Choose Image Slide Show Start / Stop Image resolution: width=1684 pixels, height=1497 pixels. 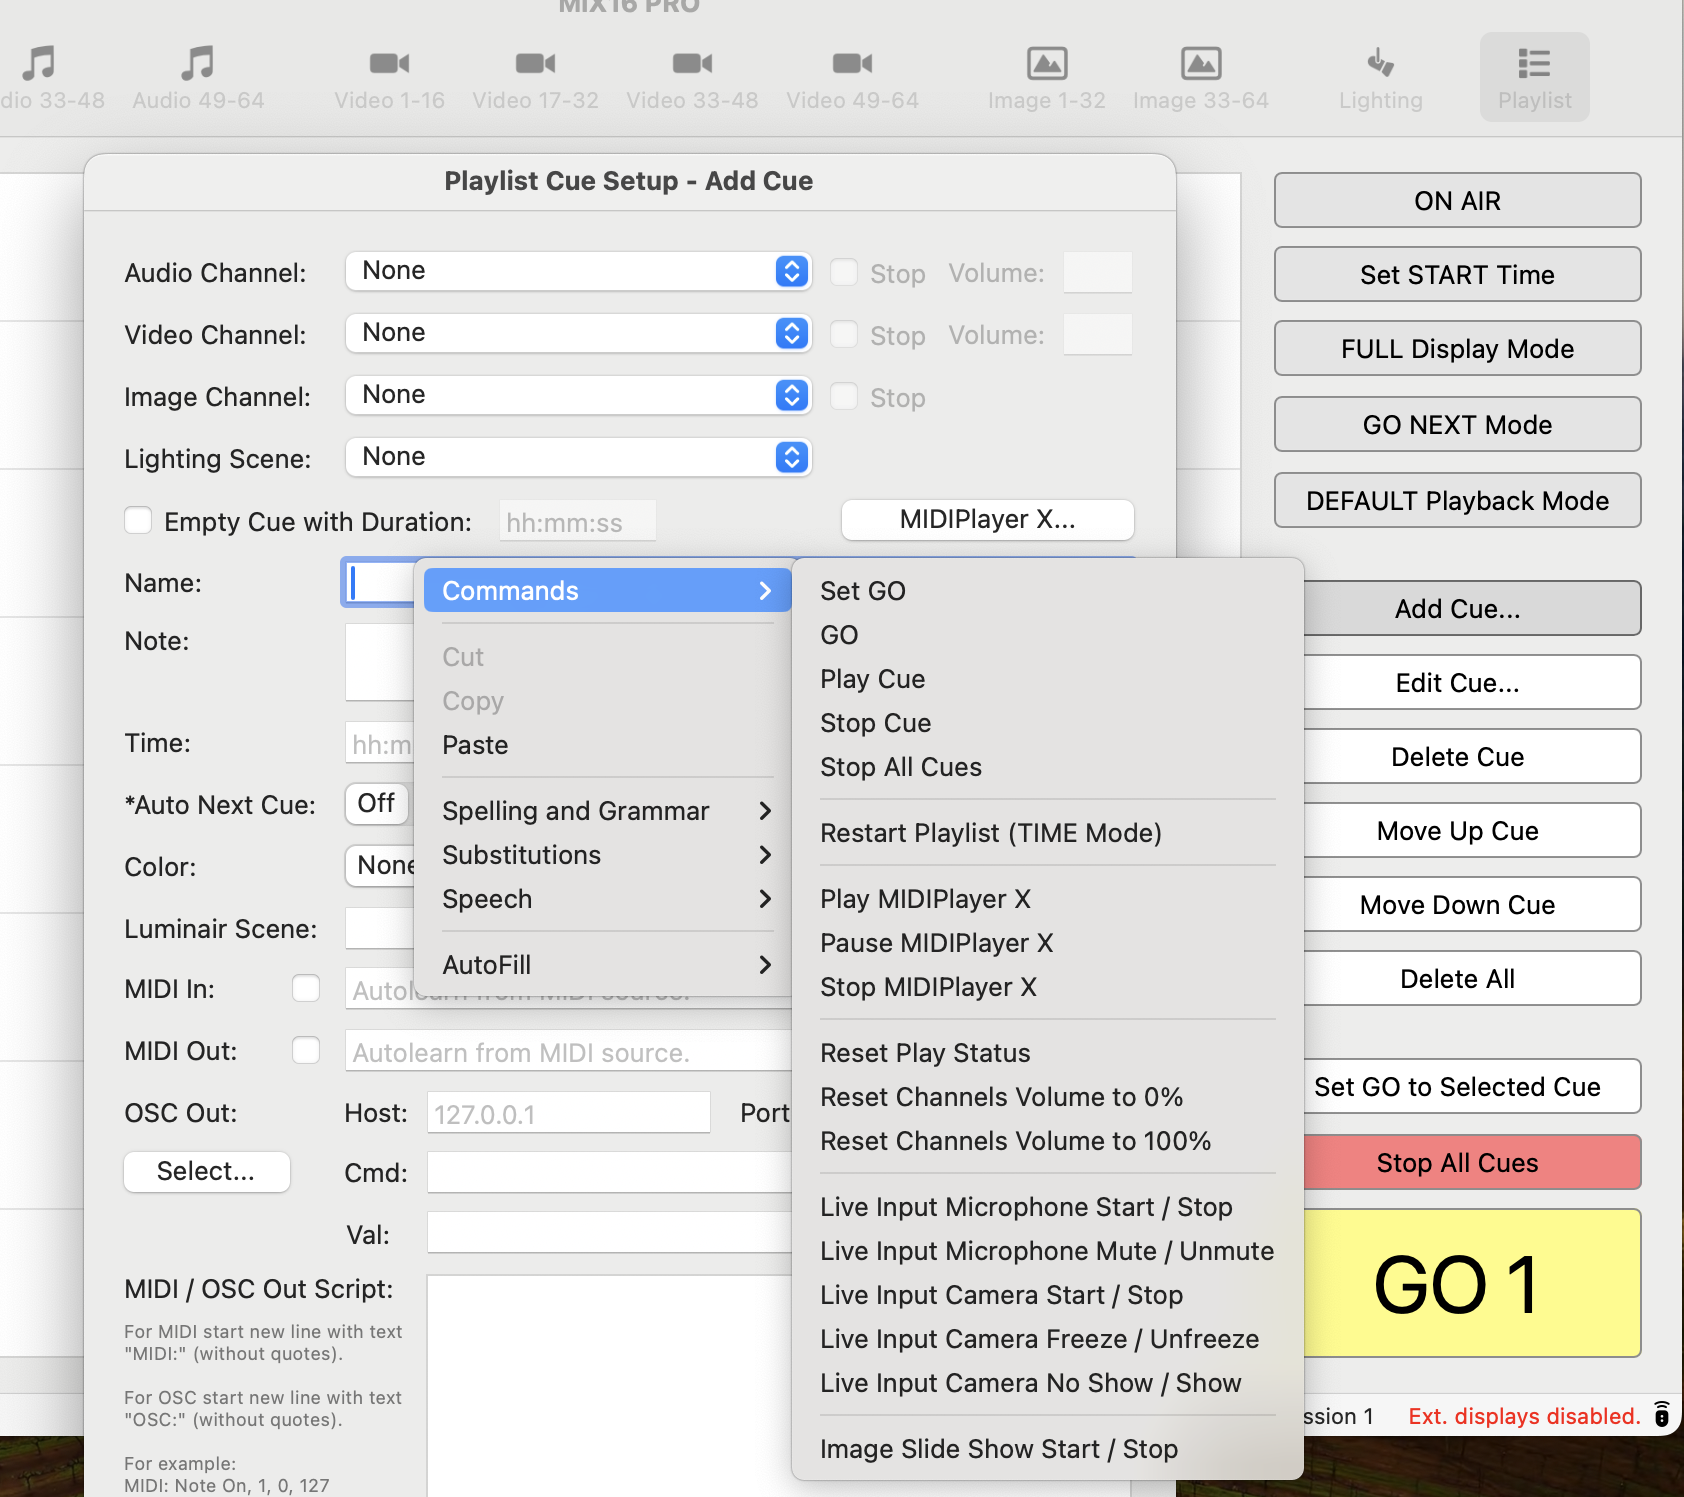1047,1449
